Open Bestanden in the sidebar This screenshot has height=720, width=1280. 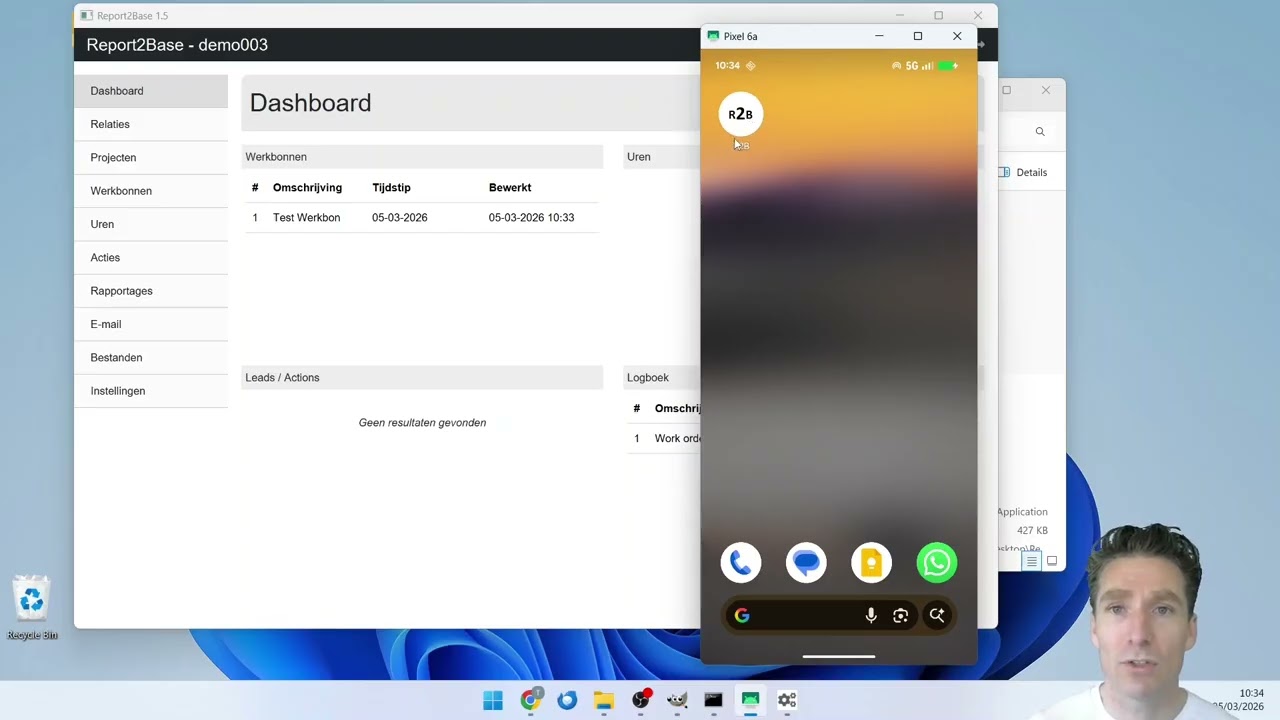point(151,357)
